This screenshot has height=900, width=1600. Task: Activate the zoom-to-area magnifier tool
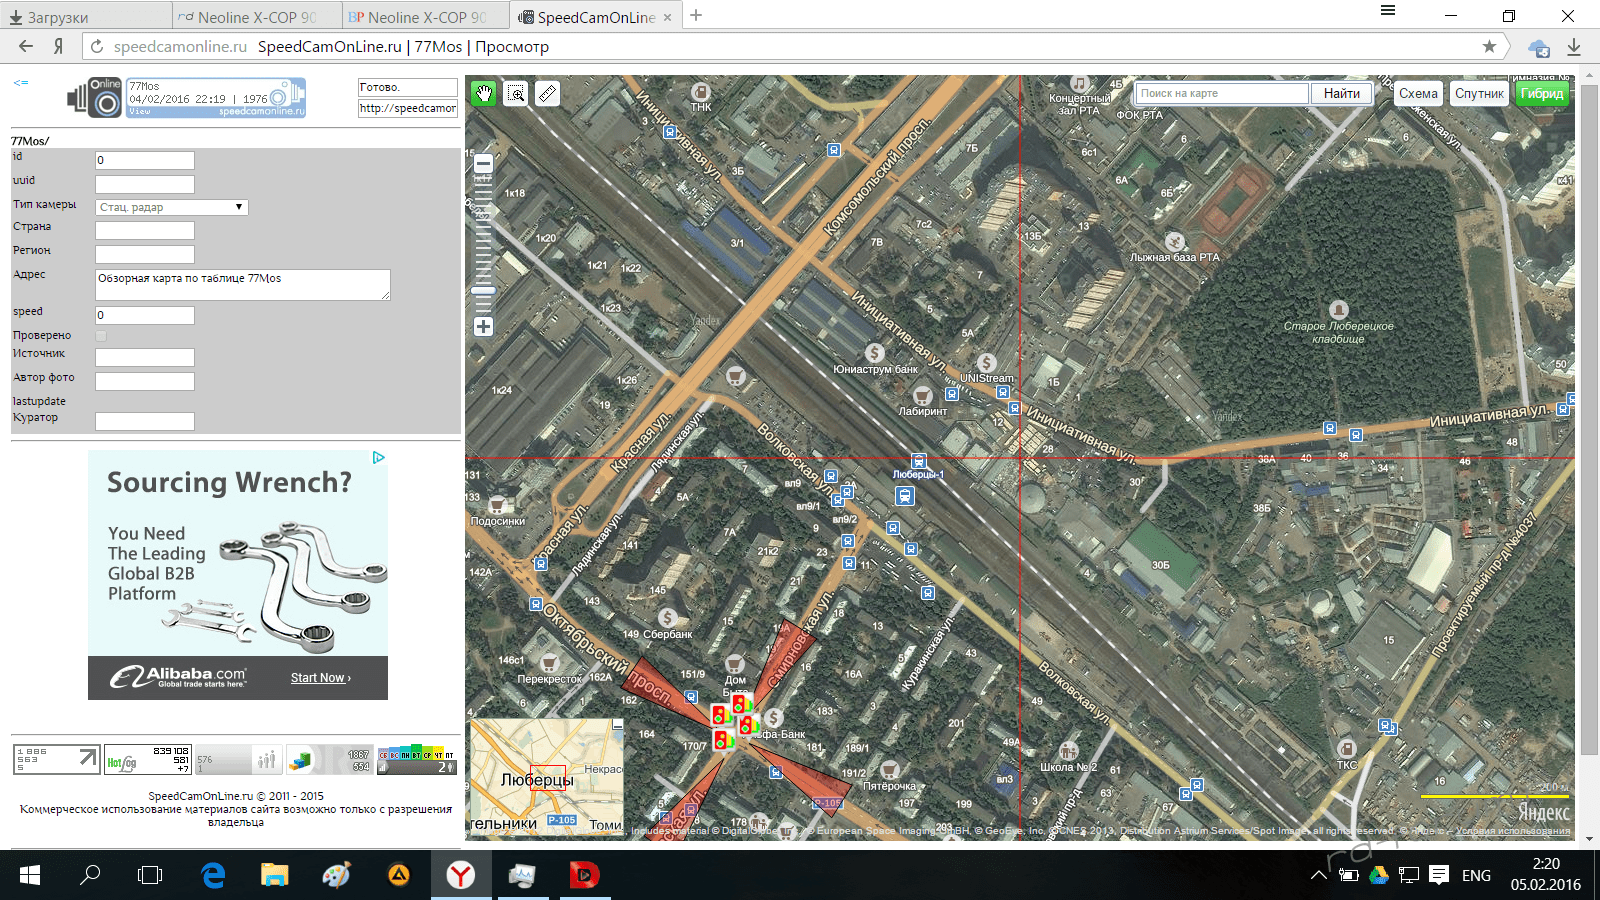click(516, 93)
